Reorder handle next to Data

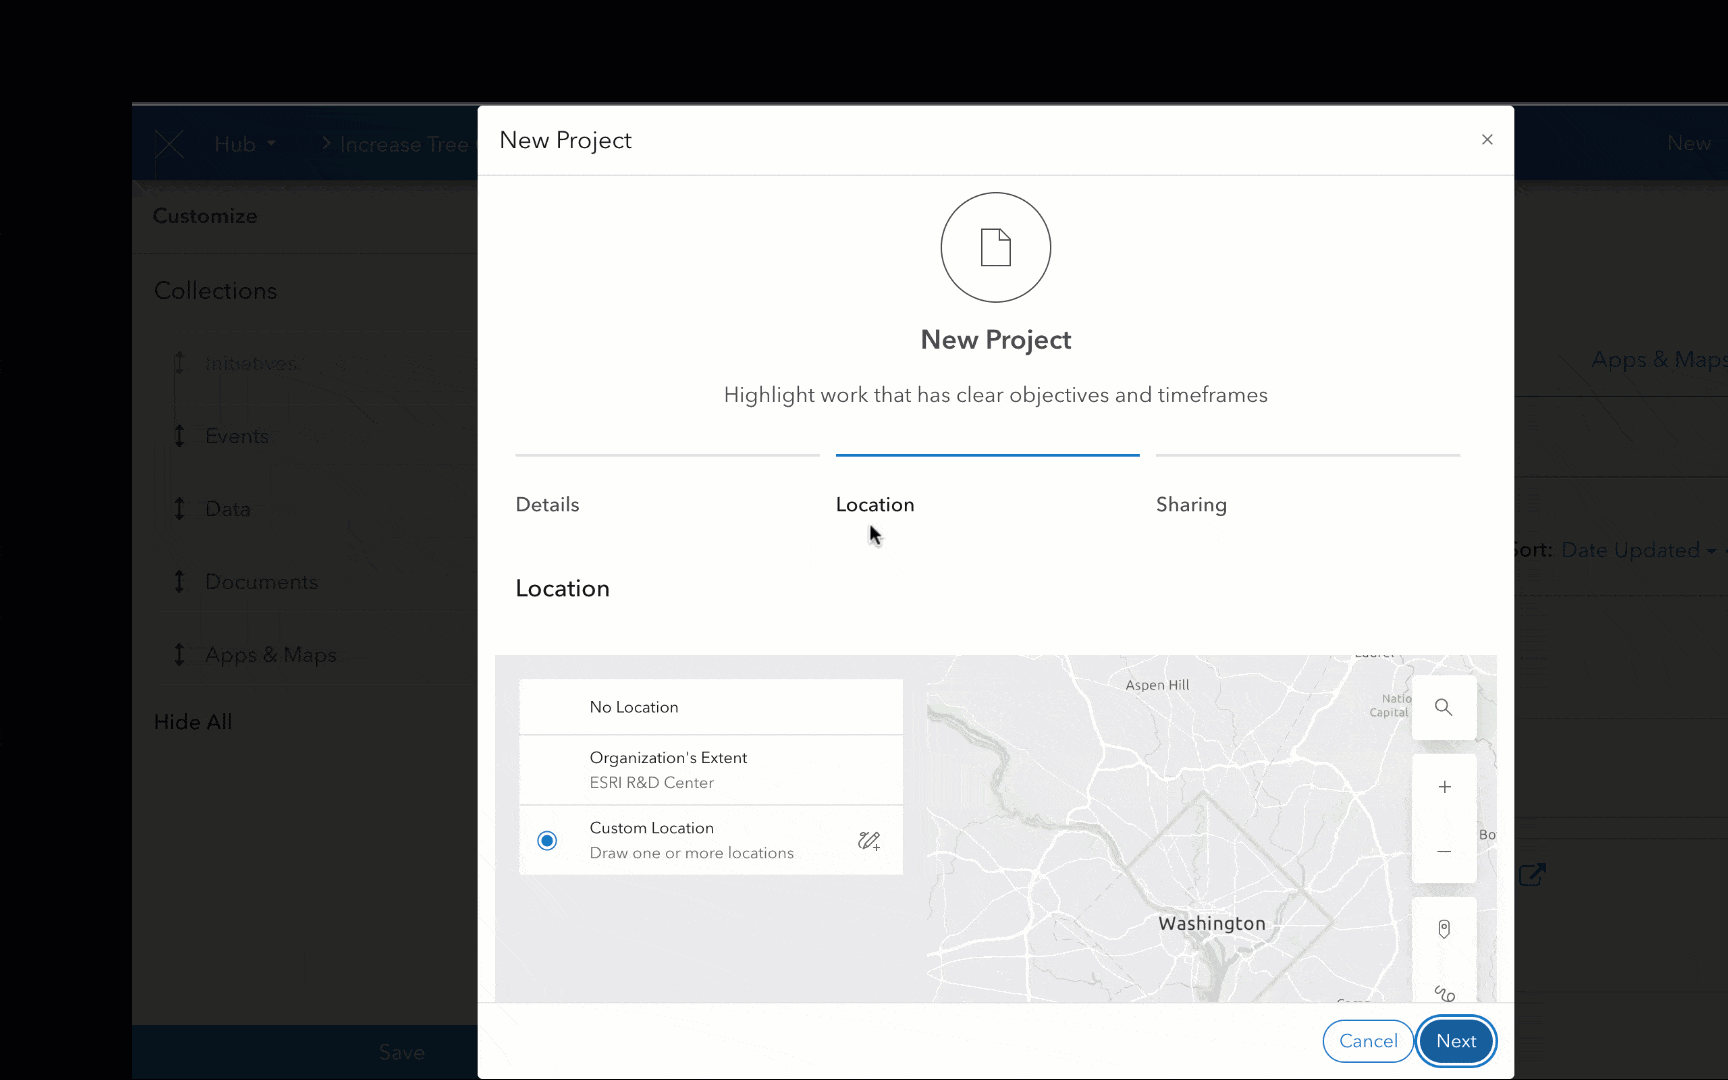pos(179,509)
